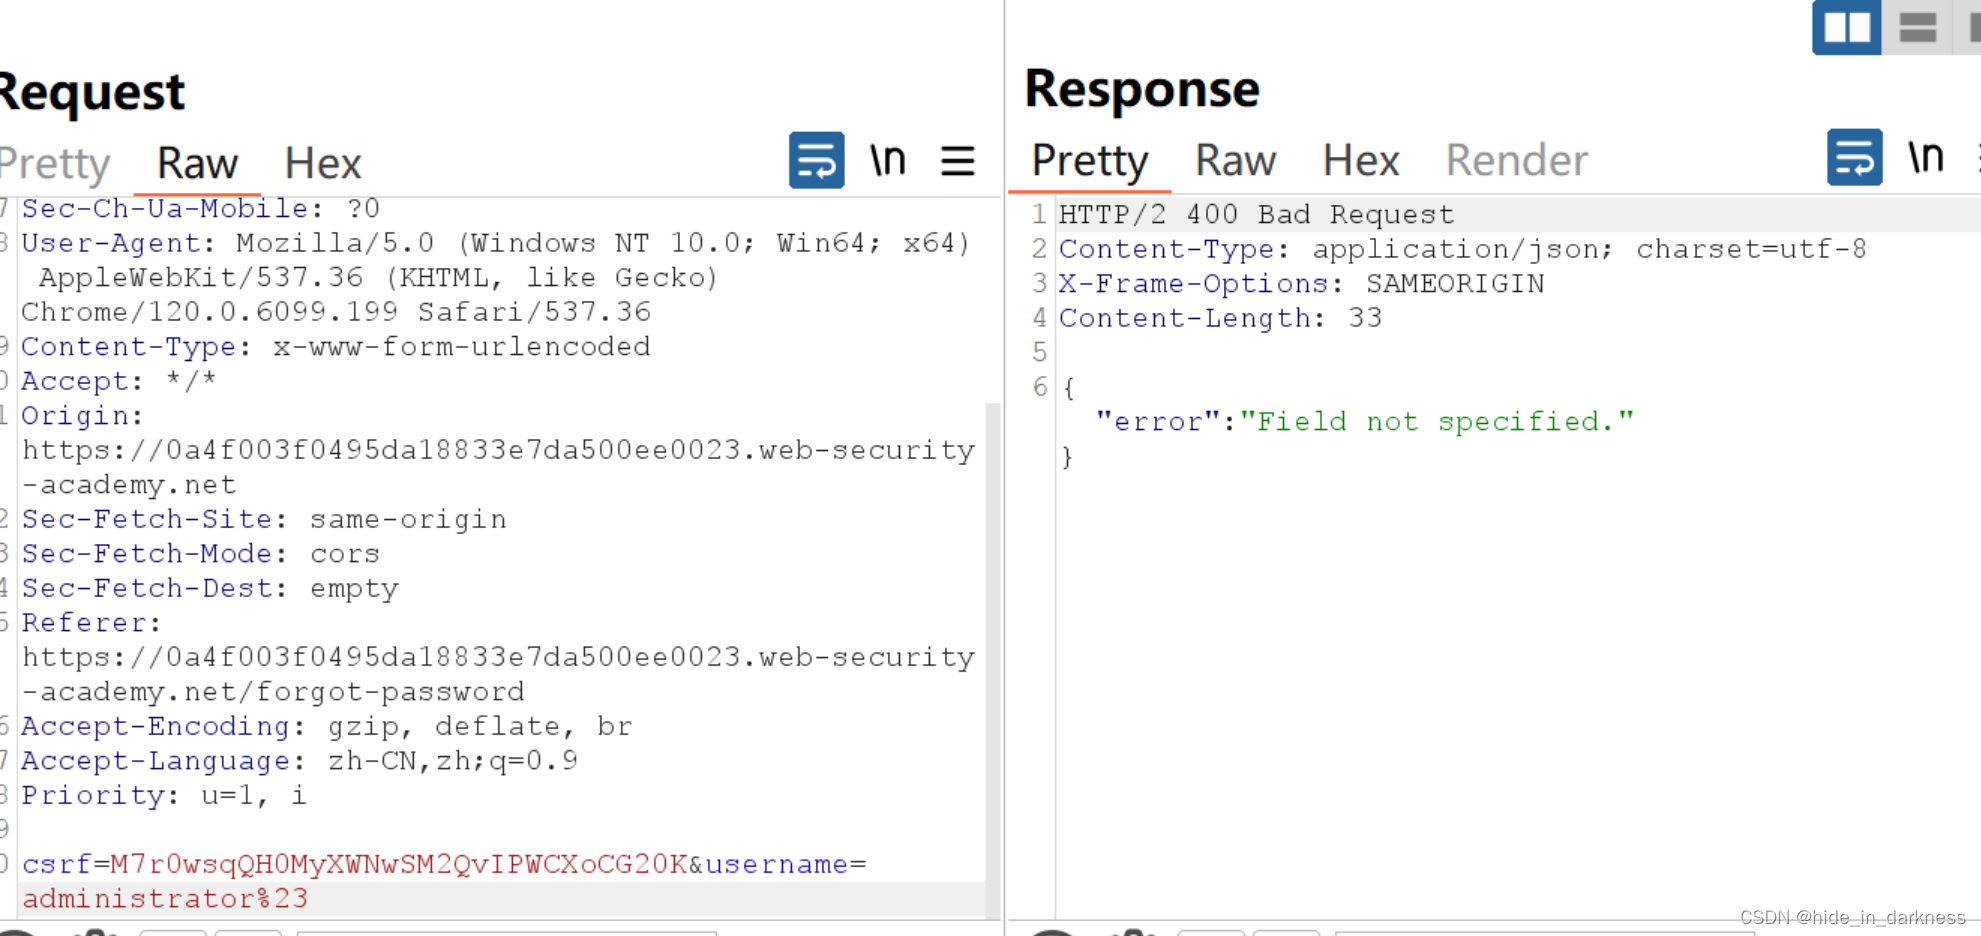Switch Request view to Raw tab
The height and width of the screenshot is (936, 1981).
coord(197,163)
